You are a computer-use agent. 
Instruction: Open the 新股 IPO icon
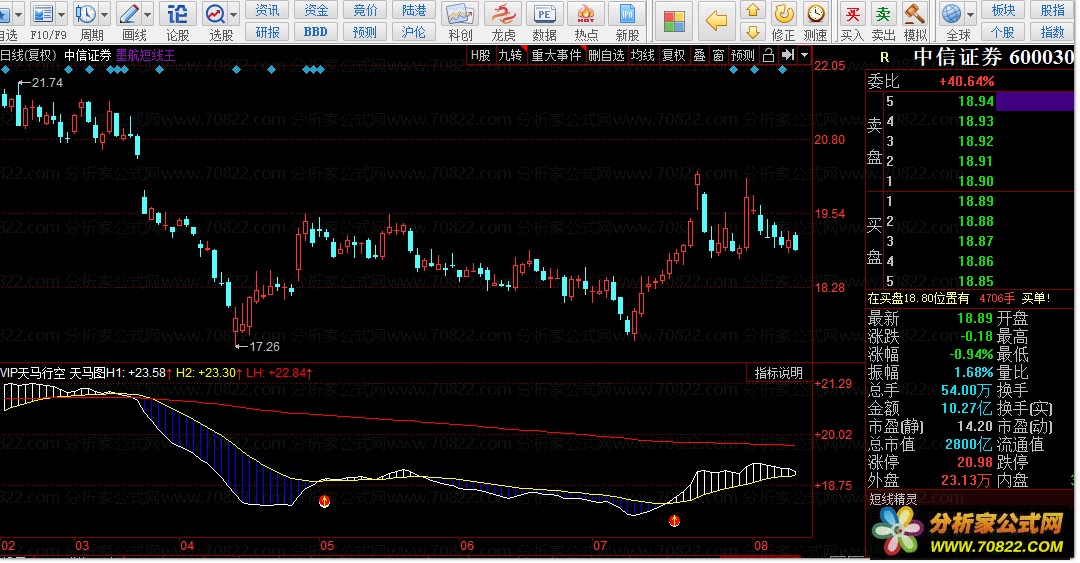click(627, 14)
